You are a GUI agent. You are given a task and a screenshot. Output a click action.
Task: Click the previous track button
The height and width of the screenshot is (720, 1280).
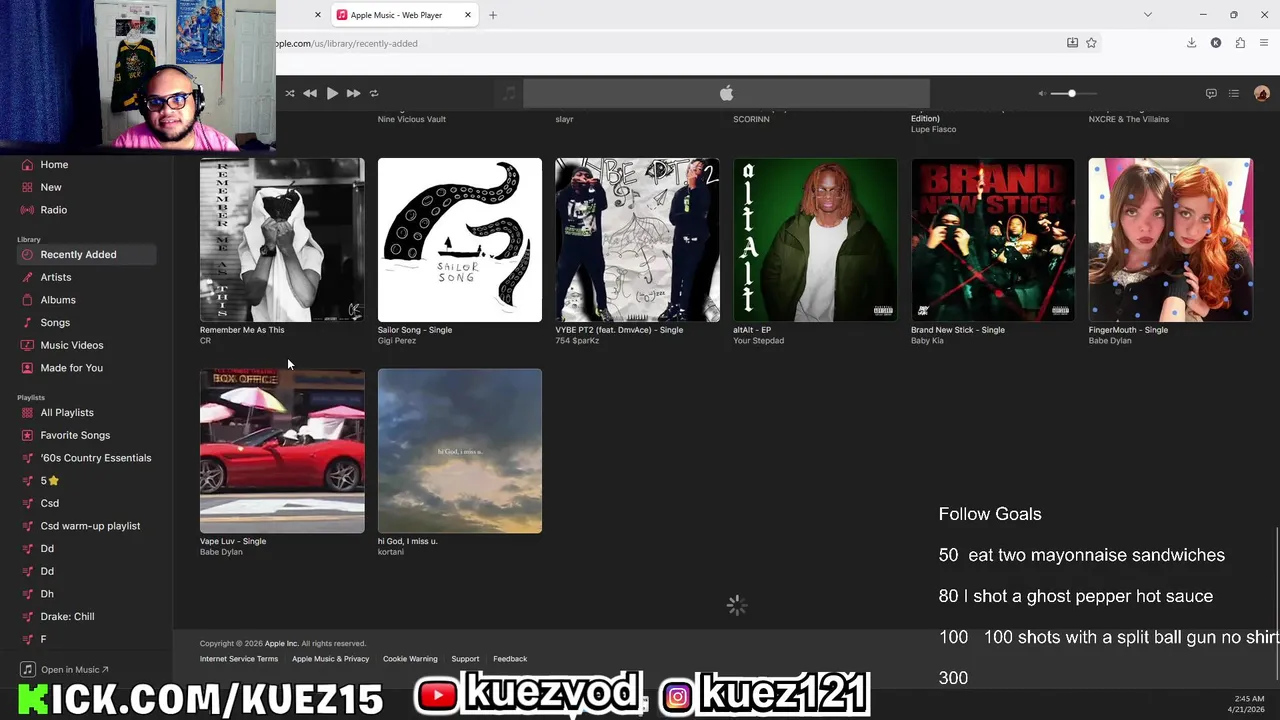pyautogui.click(x=310, y=93)
